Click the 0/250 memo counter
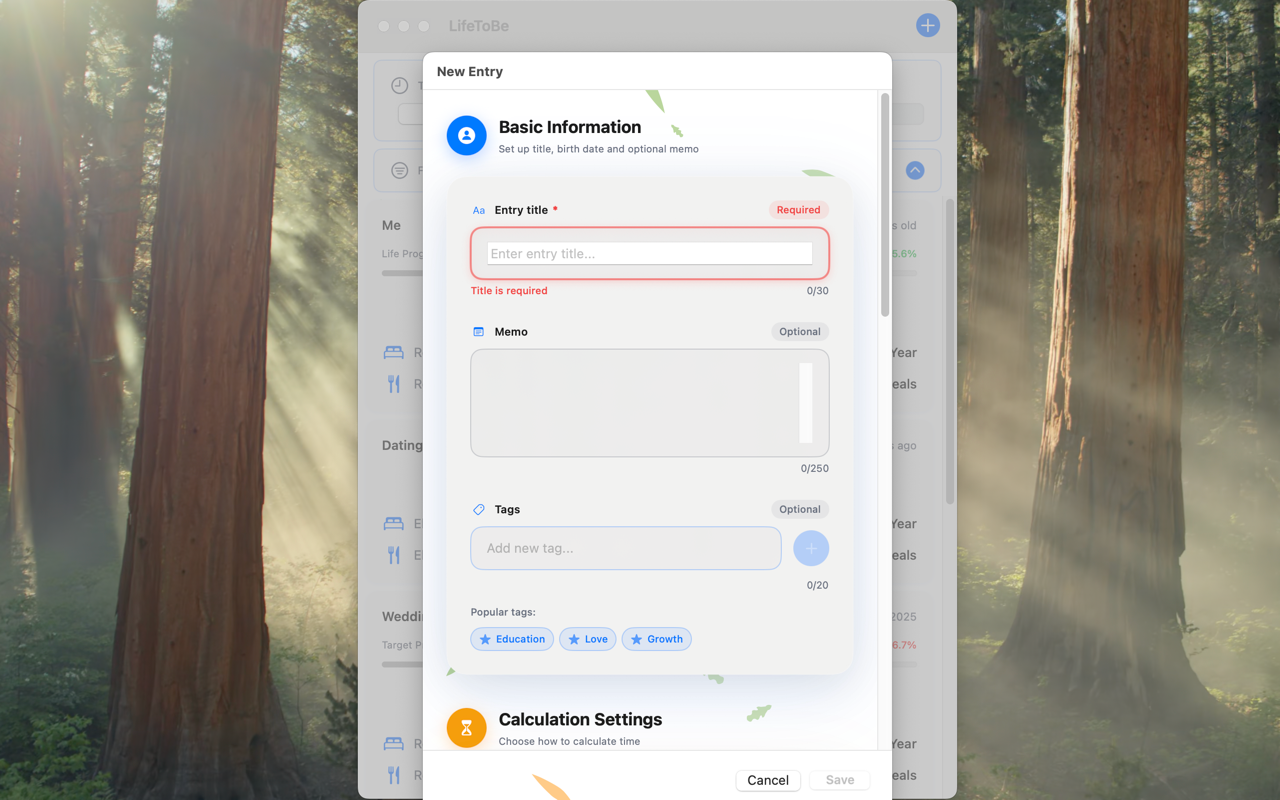Viewport: 1280px width, 800px height. pos(815,469)
